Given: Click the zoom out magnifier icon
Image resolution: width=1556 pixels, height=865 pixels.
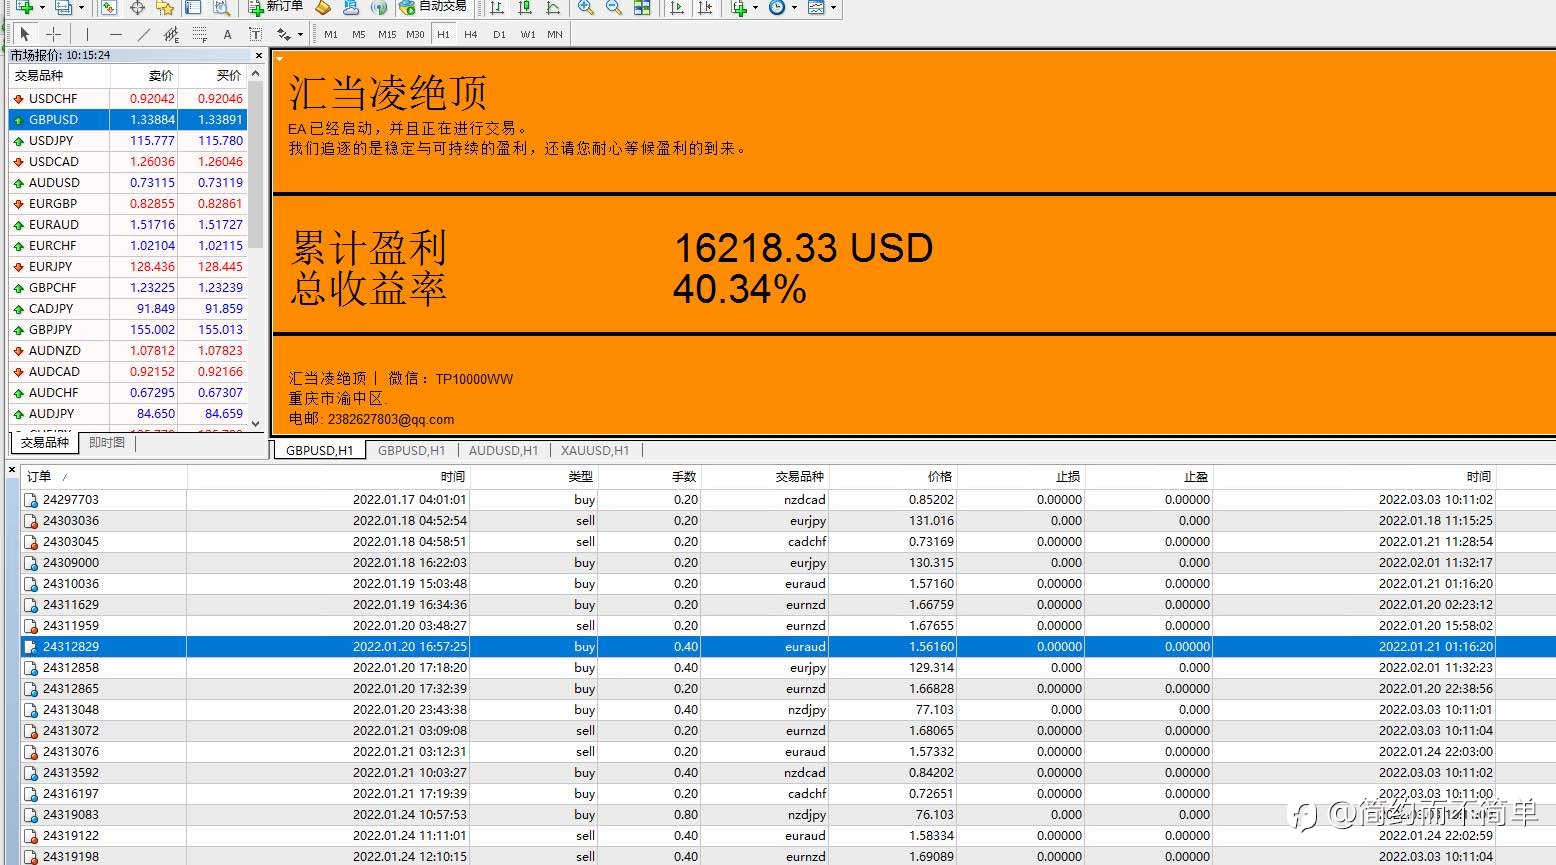Looking at the screenshot, I should click(x=614, y=8).
